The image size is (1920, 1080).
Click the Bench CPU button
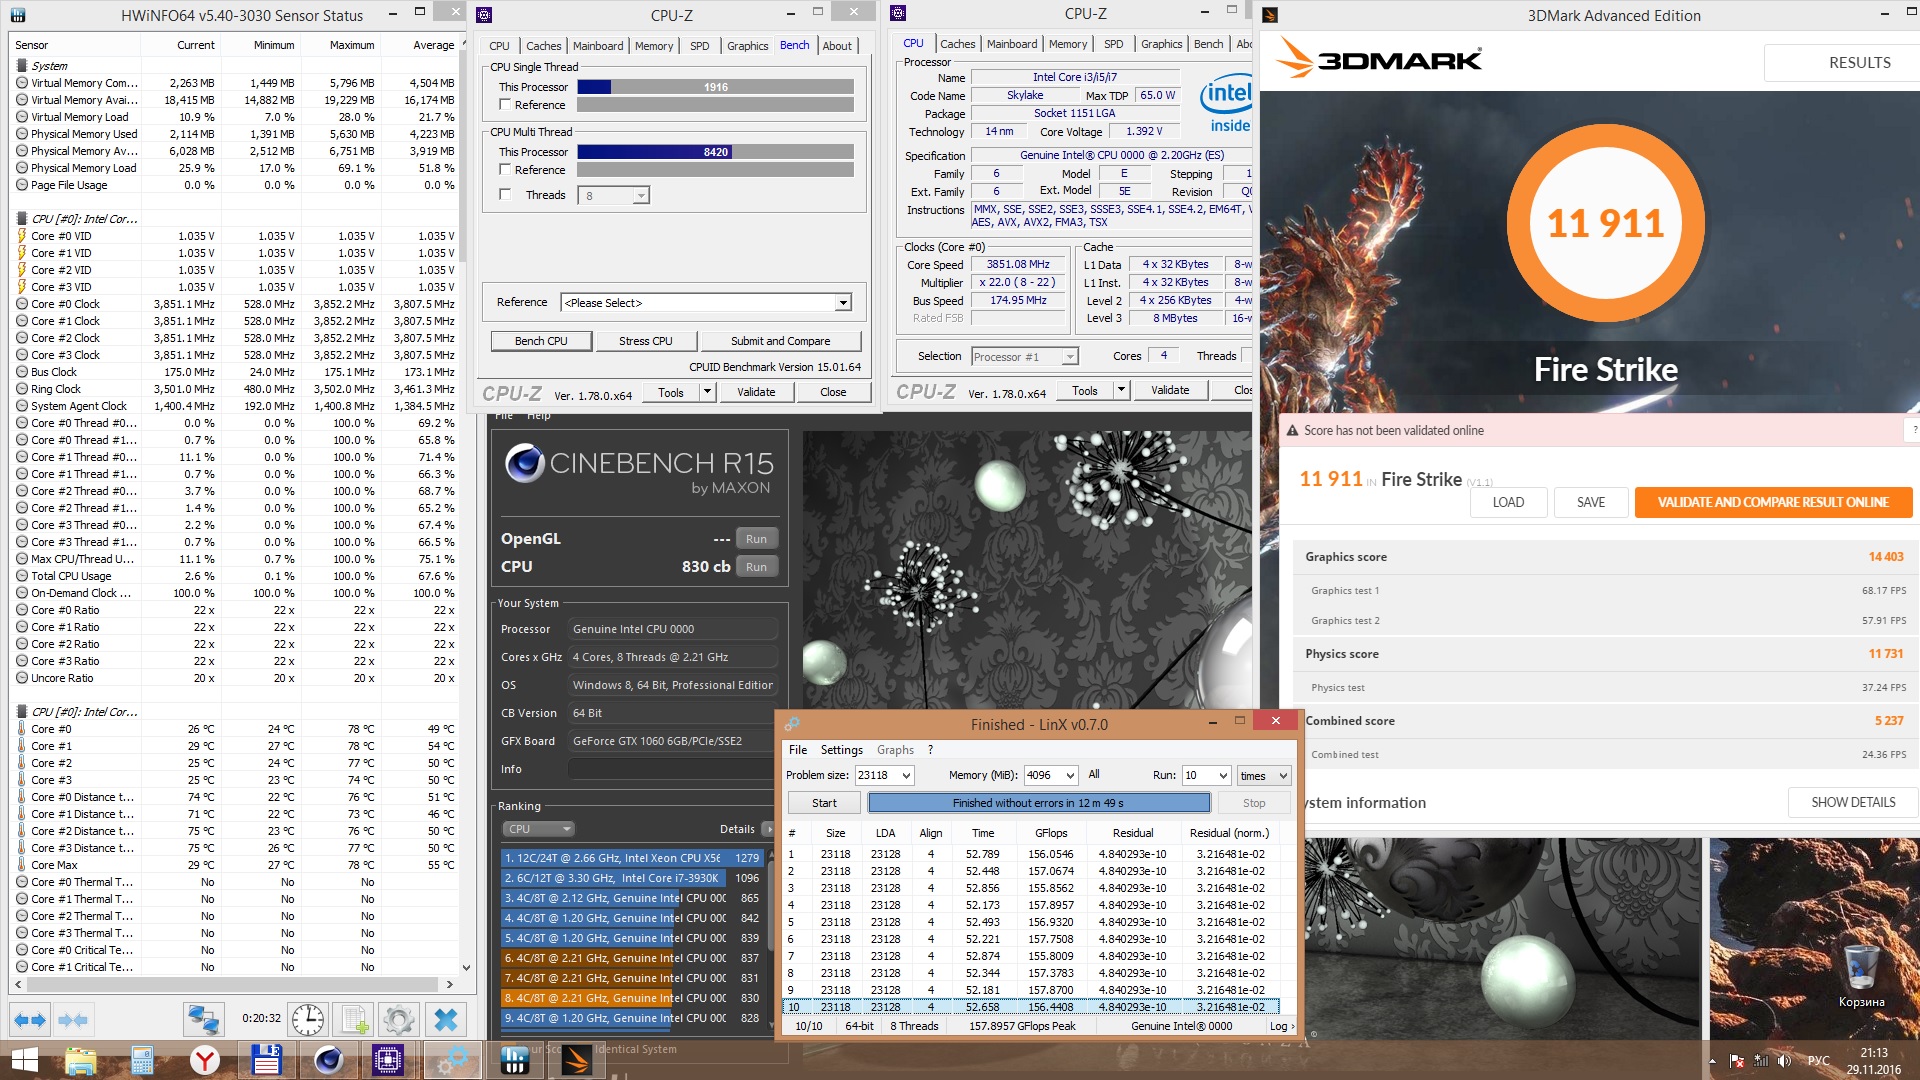tap(540, 341)
